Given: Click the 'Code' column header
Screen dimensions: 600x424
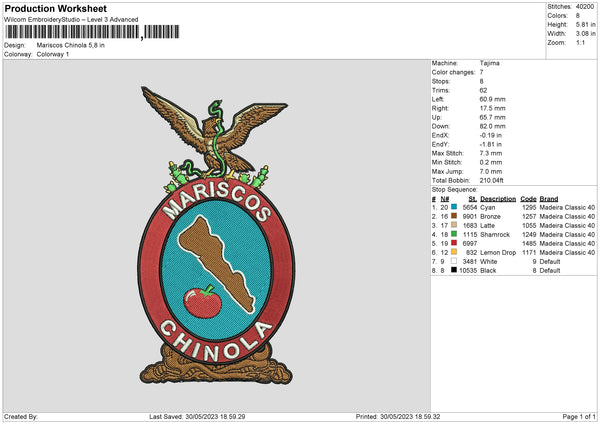Looking at the screenshot, I should [x=528, y=199].
